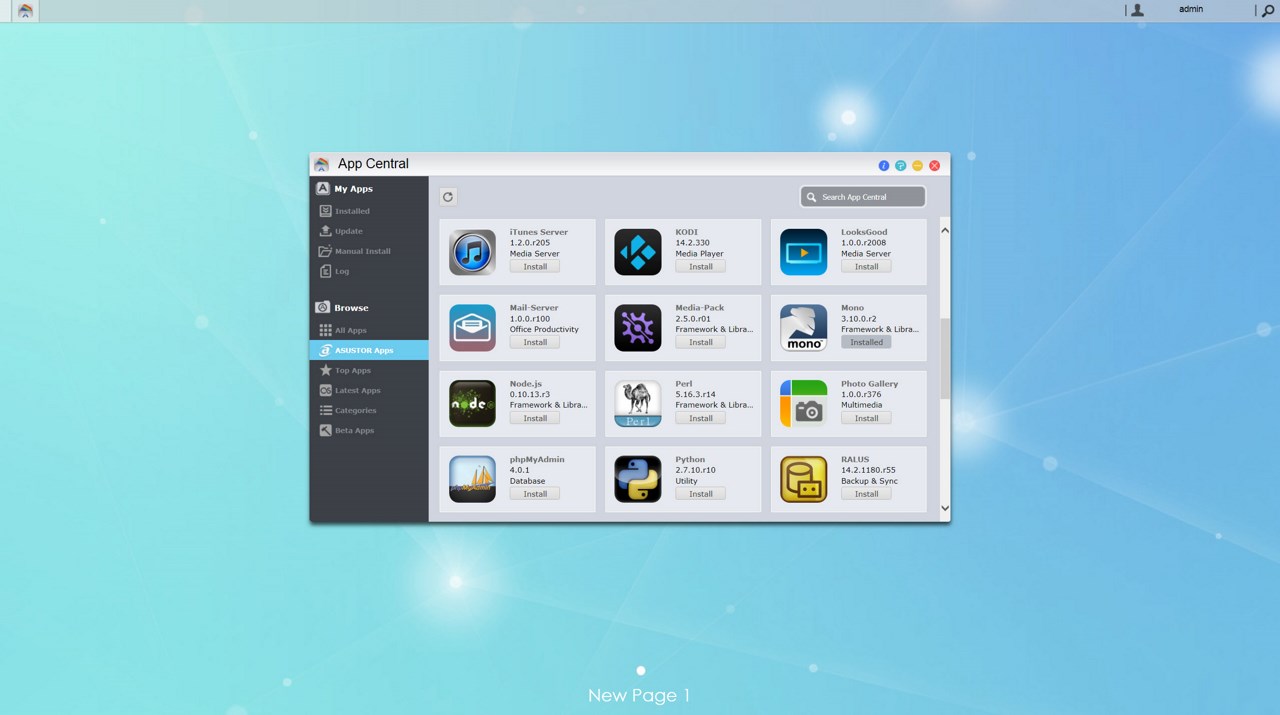
Task: Open the Photo Gallery app icon
Action: [804, 404]
